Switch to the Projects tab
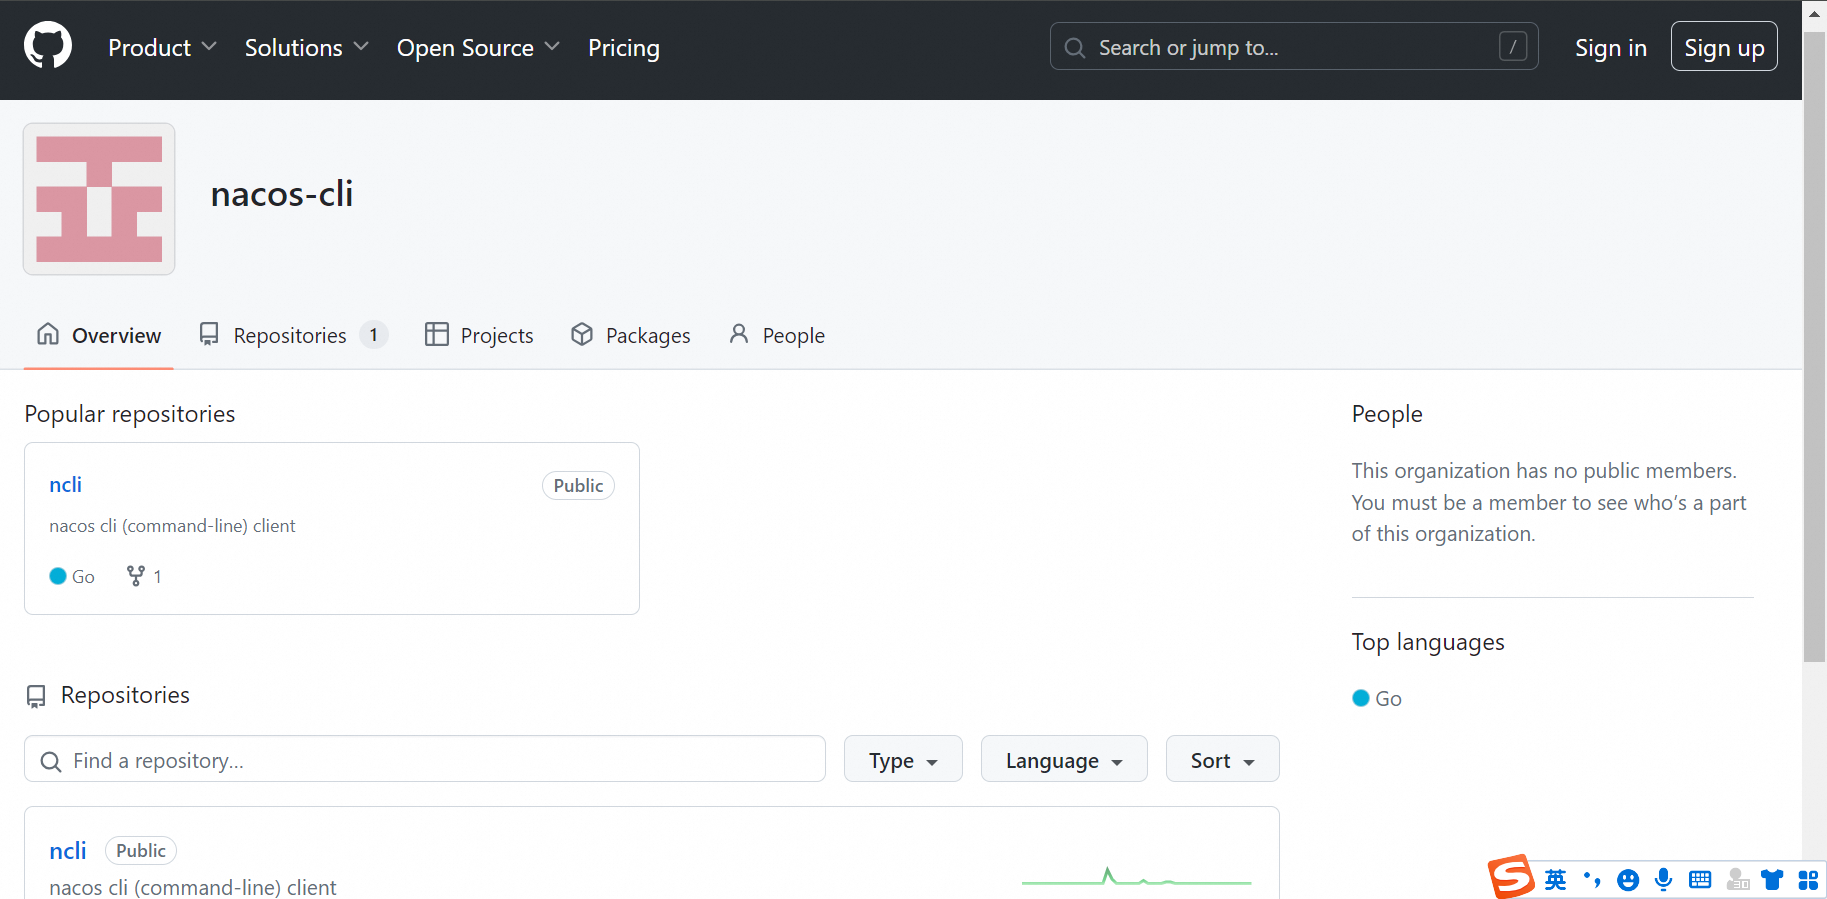The height and width of the screenshot is (899, 1827). (479, 335)
